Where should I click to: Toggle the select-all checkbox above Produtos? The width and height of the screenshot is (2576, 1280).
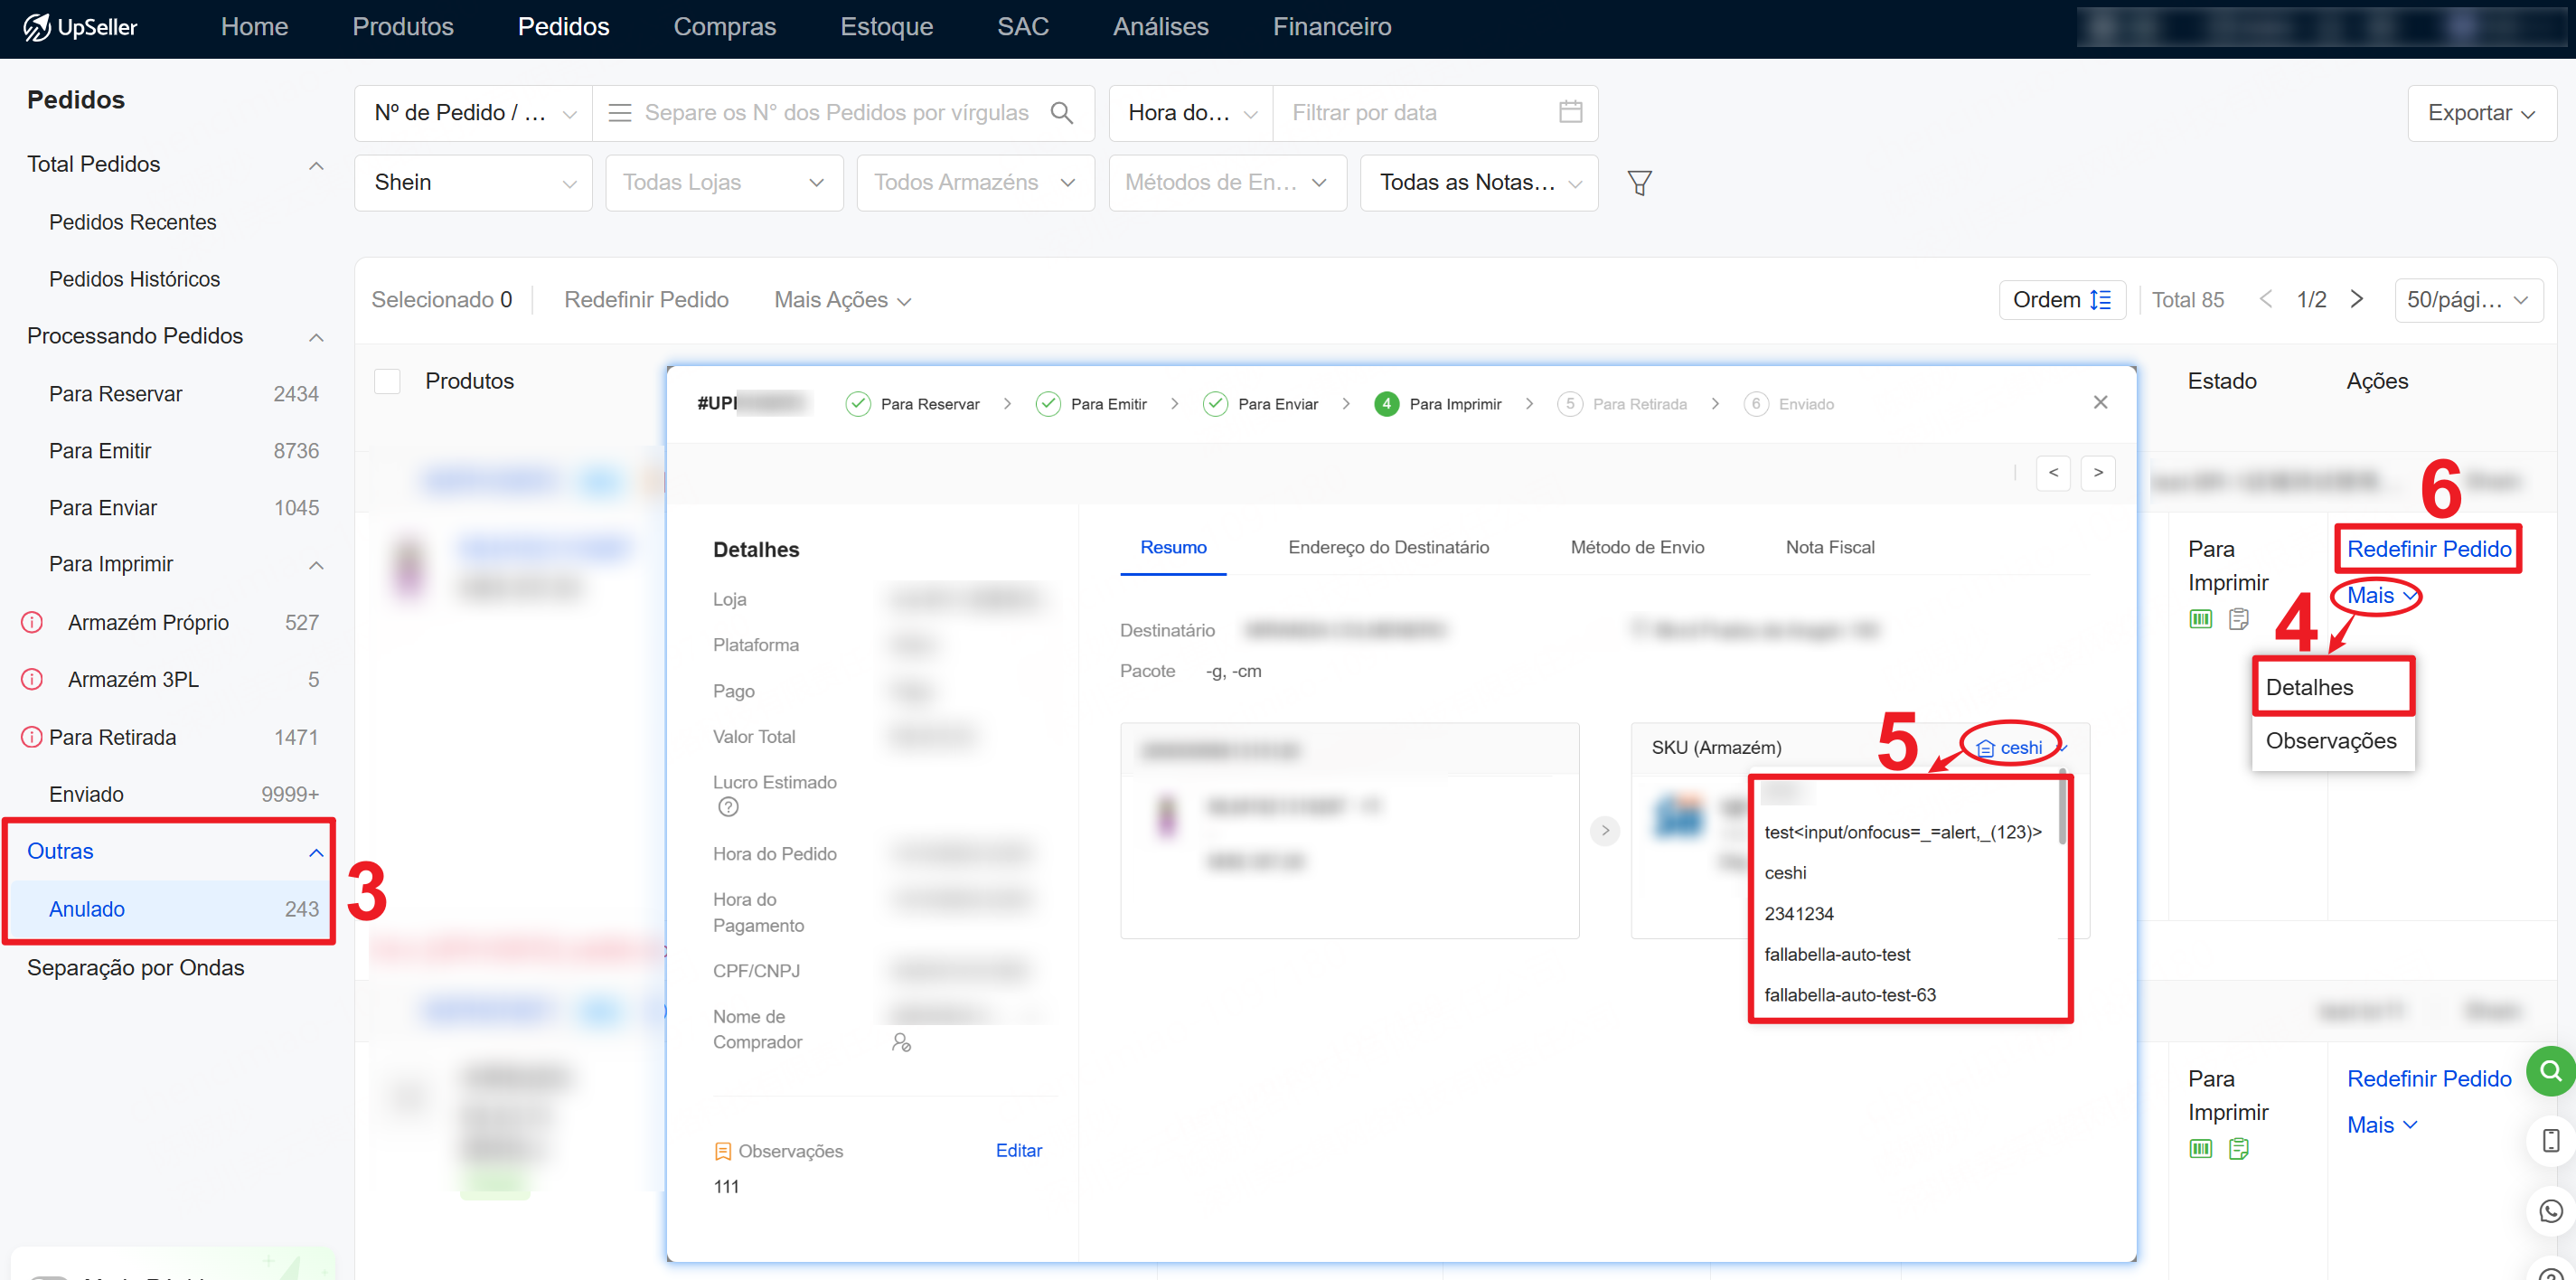pos(386,380)
